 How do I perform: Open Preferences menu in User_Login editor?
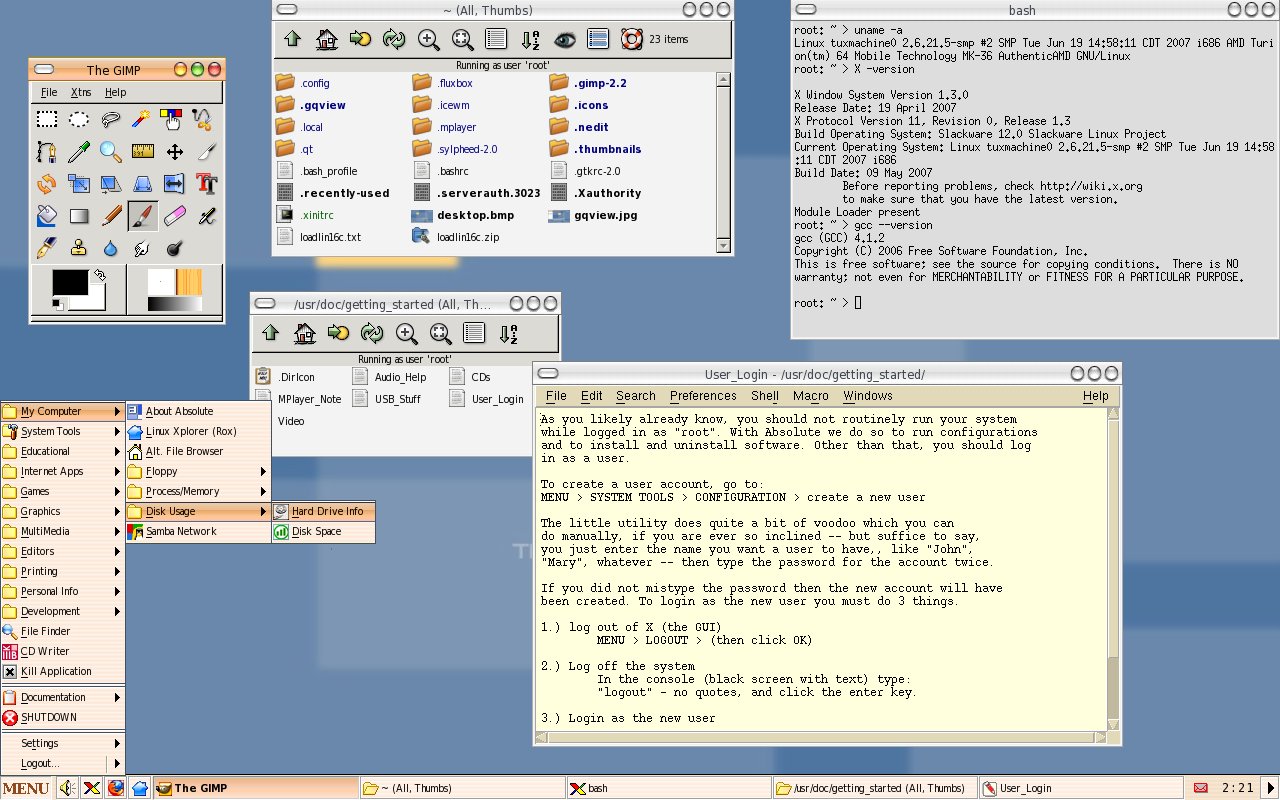pos(703,396)
